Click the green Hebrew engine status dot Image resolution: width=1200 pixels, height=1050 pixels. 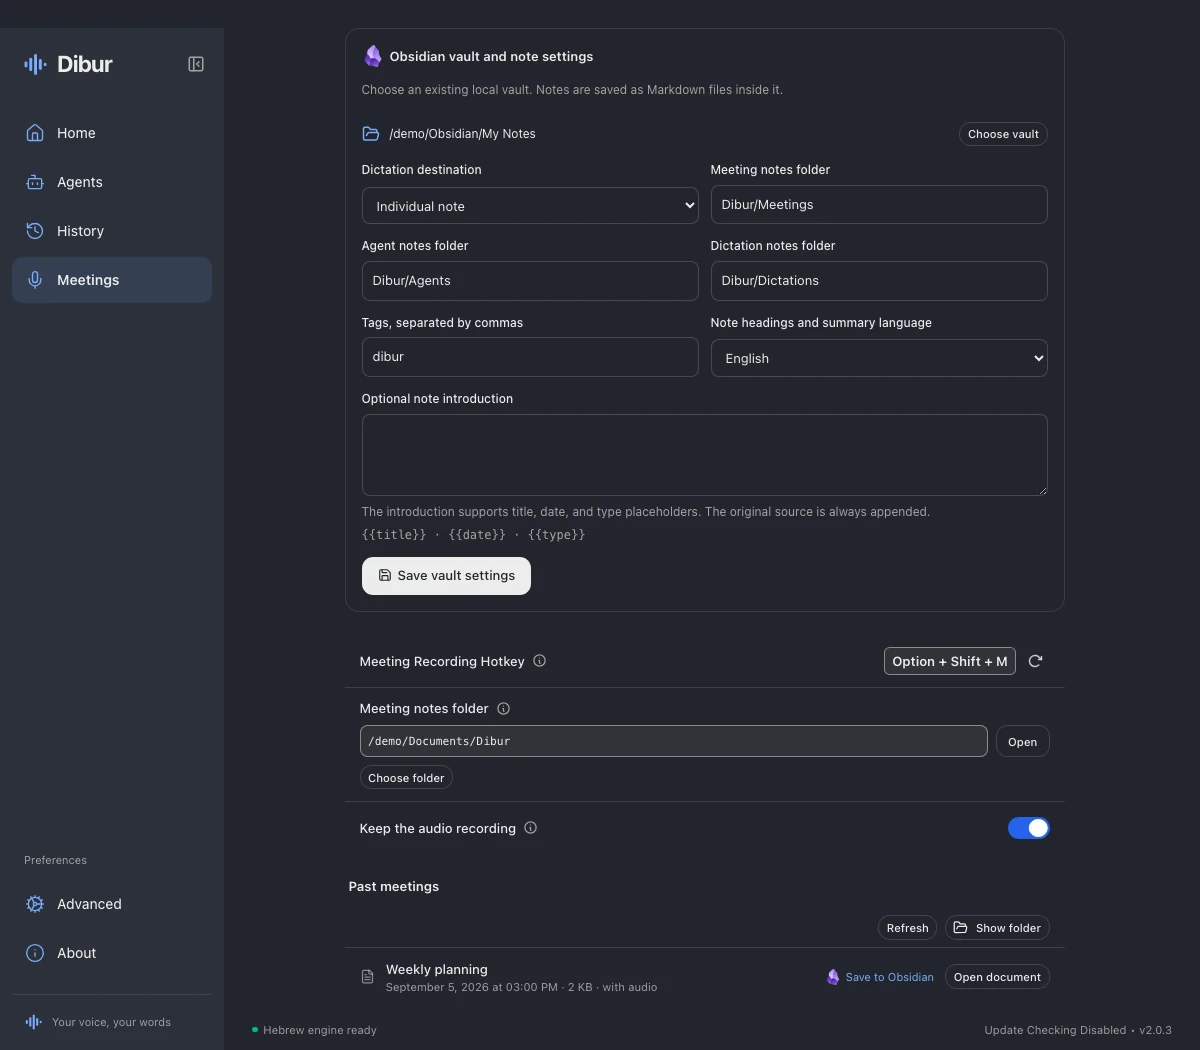[x=255, y=1029]
